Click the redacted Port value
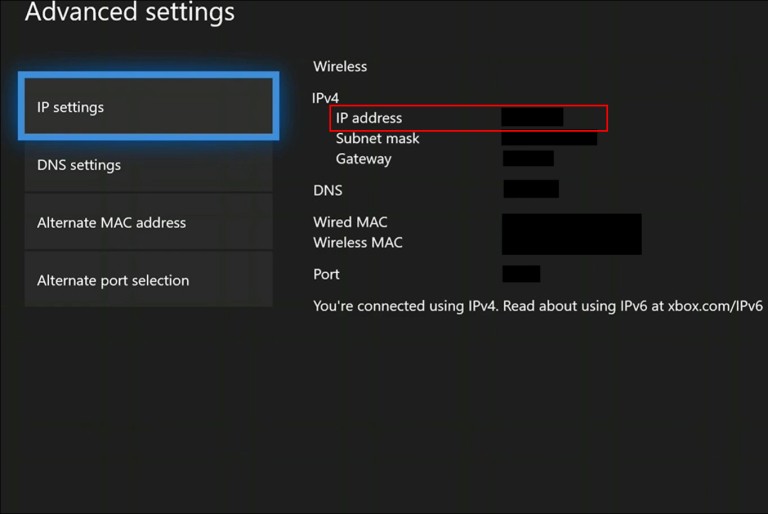 (521, 274)
